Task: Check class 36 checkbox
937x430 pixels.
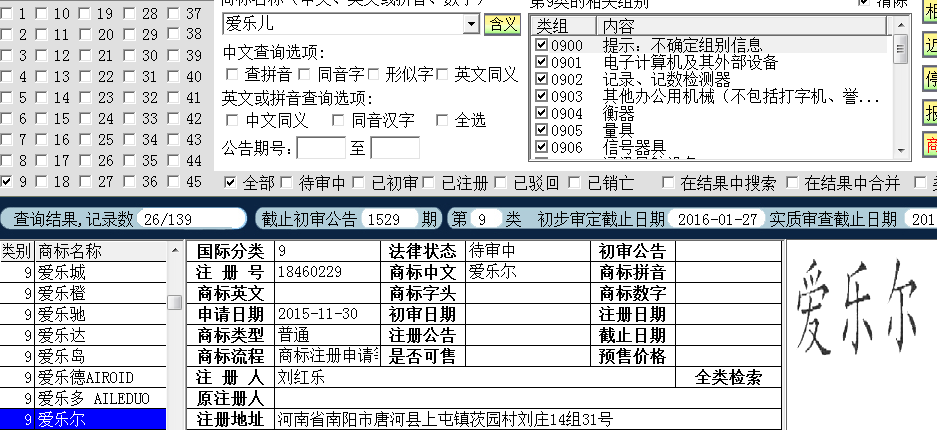Action: tap(130, 181)
